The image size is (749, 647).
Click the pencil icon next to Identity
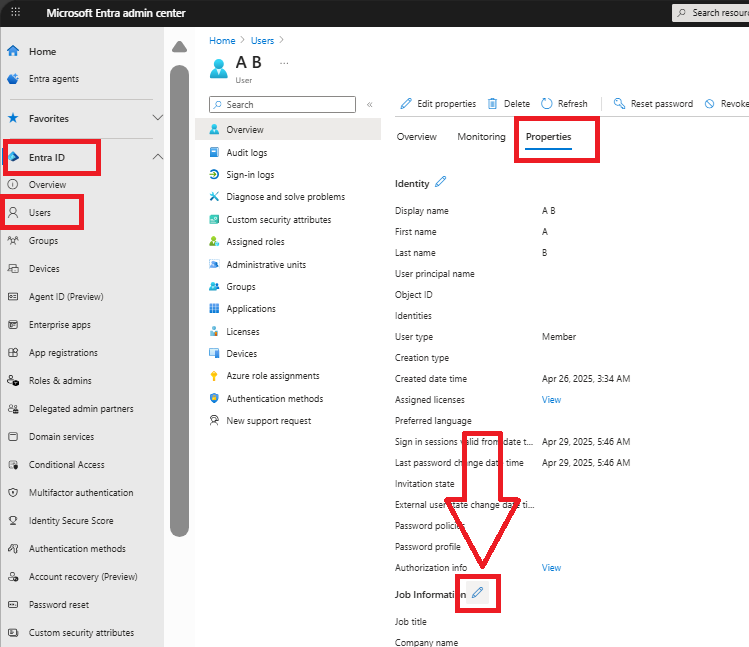pyautogui.click(x=440, y=182)
